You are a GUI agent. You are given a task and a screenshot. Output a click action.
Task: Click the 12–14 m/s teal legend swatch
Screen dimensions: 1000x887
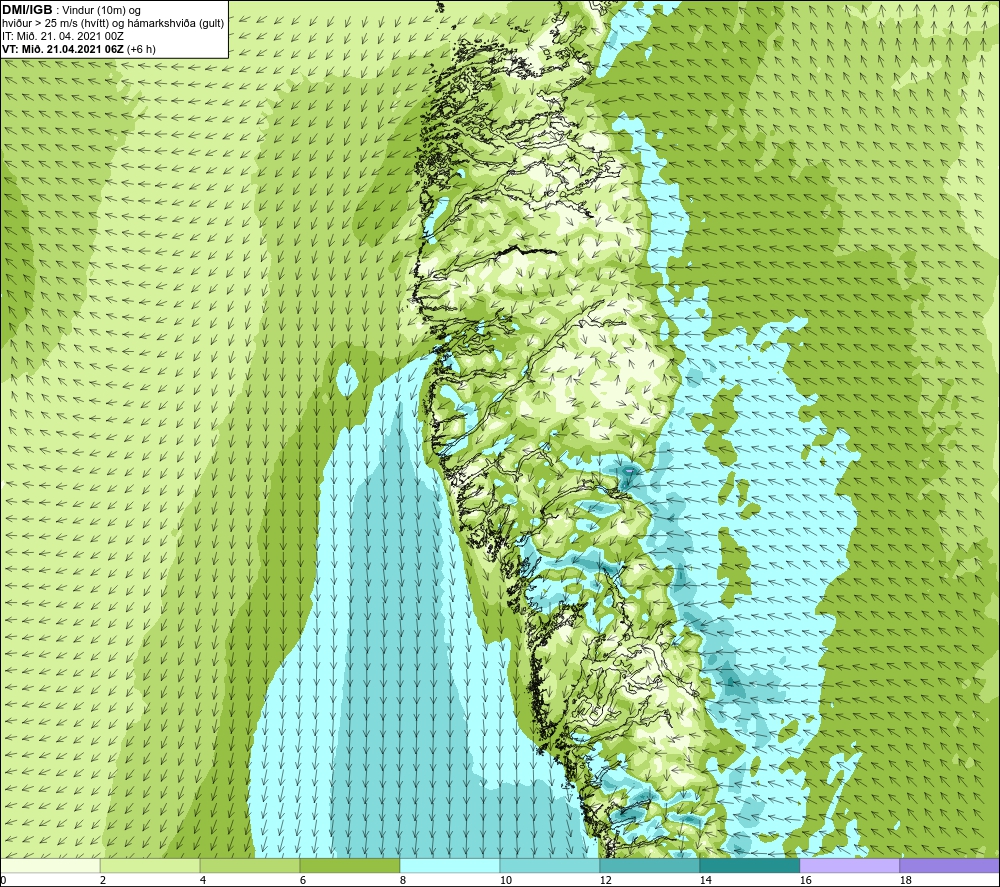click(649, 865)
